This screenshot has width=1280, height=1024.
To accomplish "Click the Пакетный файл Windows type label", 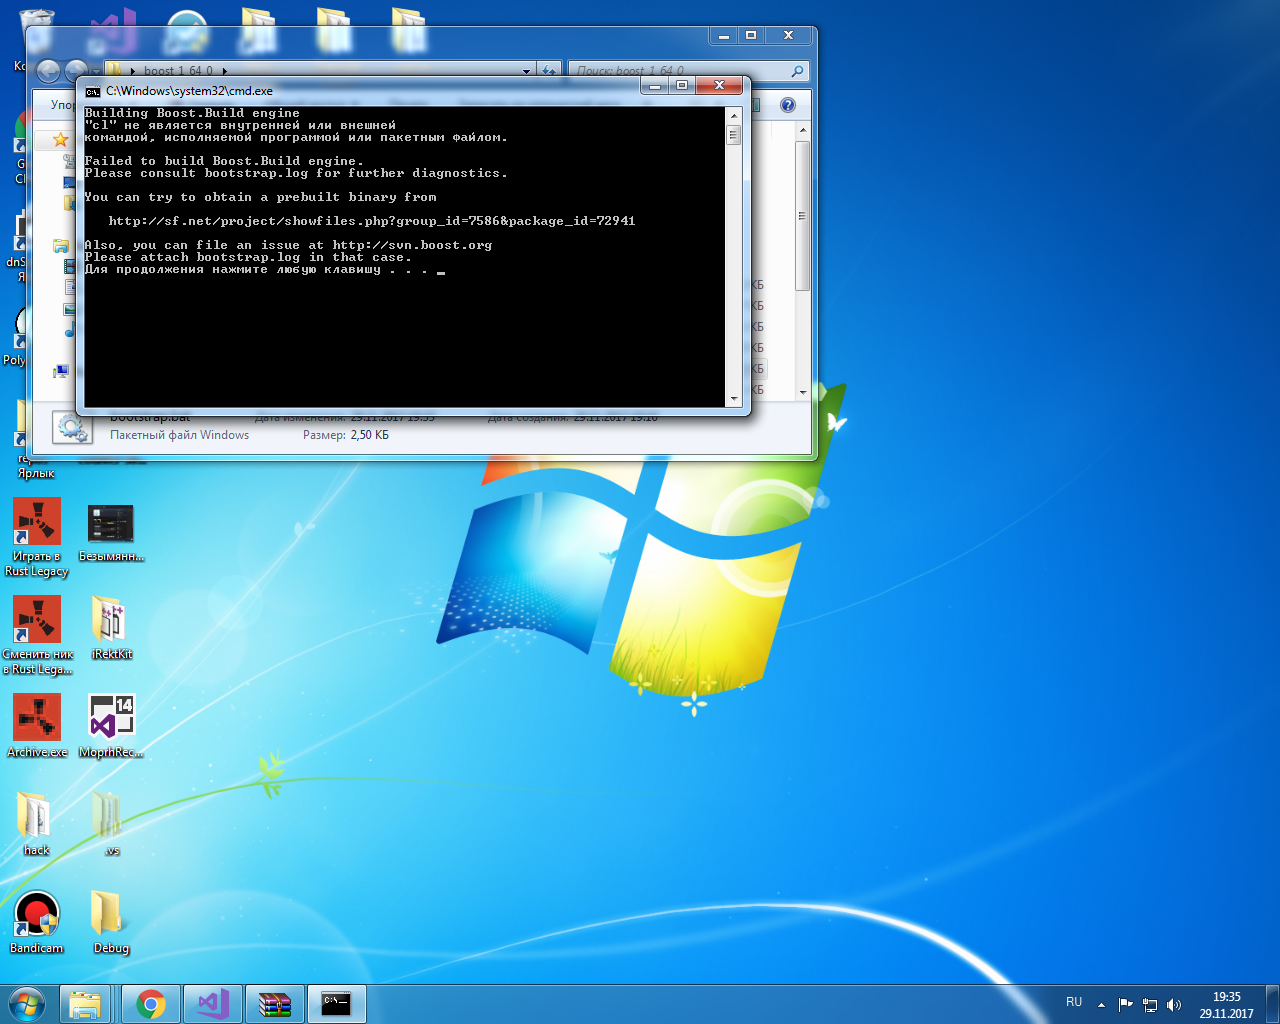I will click(180, 435).
